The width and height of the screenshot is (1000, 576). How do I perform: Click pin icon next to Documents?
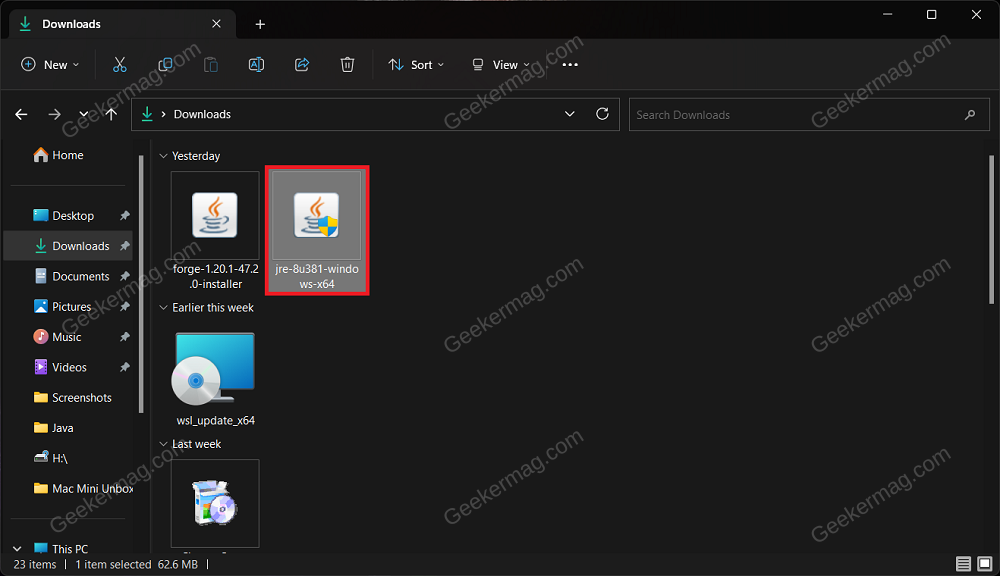tap(124, 276)
